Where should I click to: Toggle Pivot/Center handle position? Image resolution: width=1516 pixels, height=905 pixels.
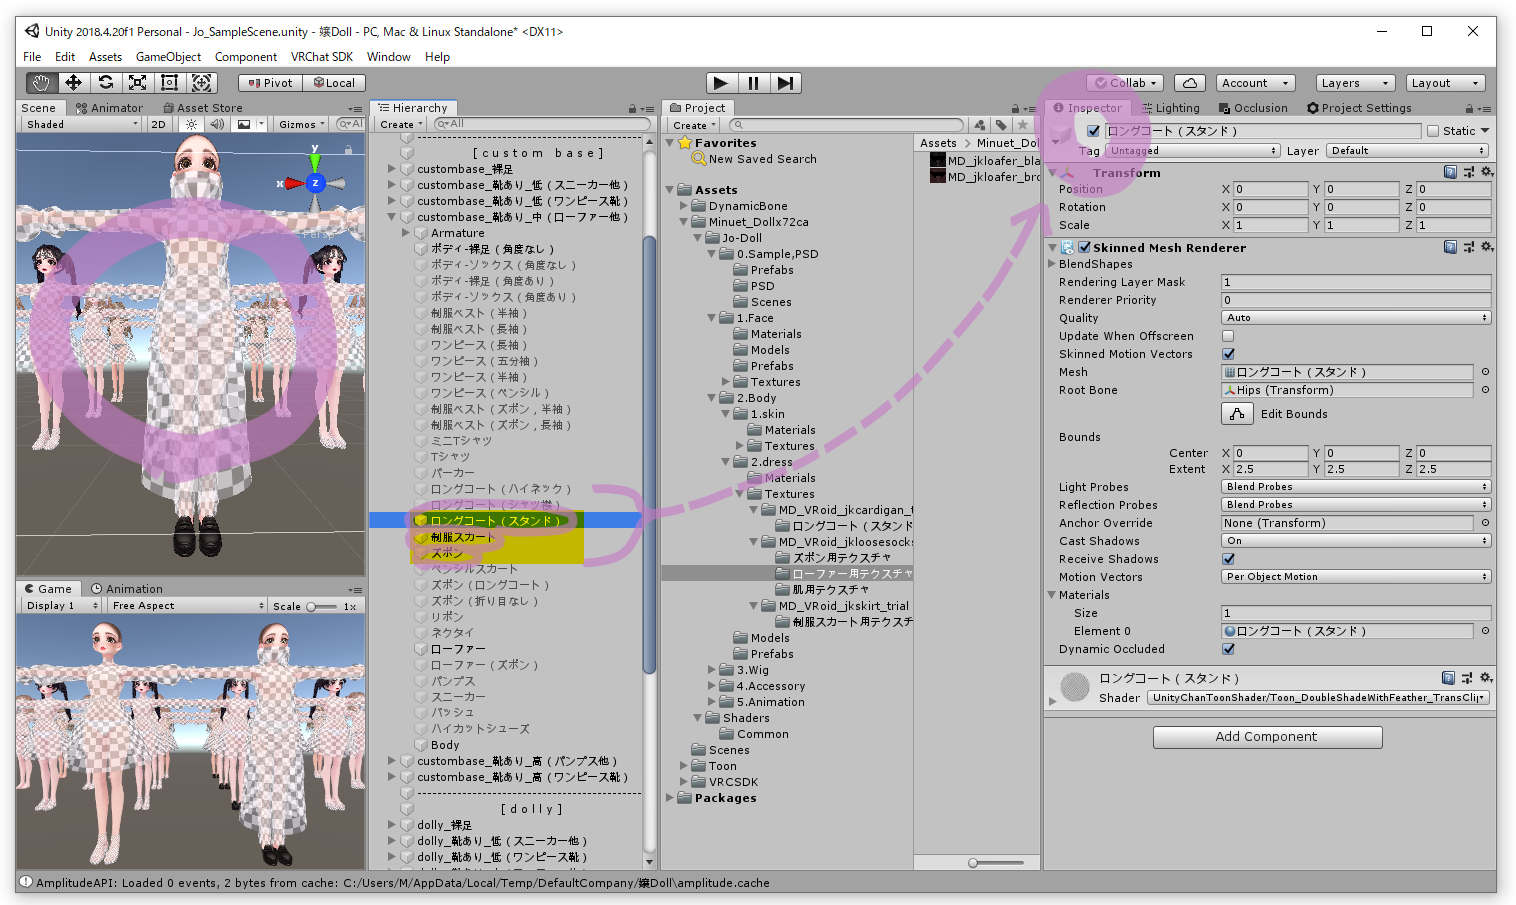[270, 83]
